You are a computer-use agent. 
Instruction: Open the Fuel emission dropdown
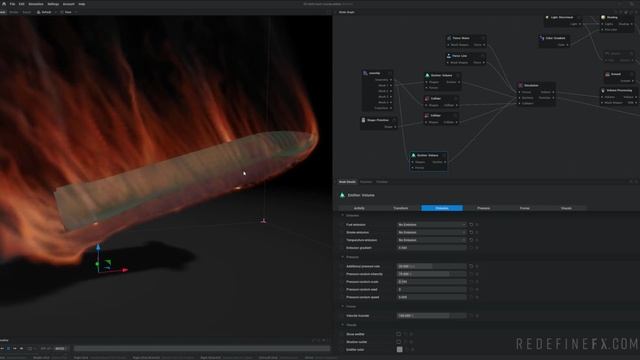(x=431, y=224)
